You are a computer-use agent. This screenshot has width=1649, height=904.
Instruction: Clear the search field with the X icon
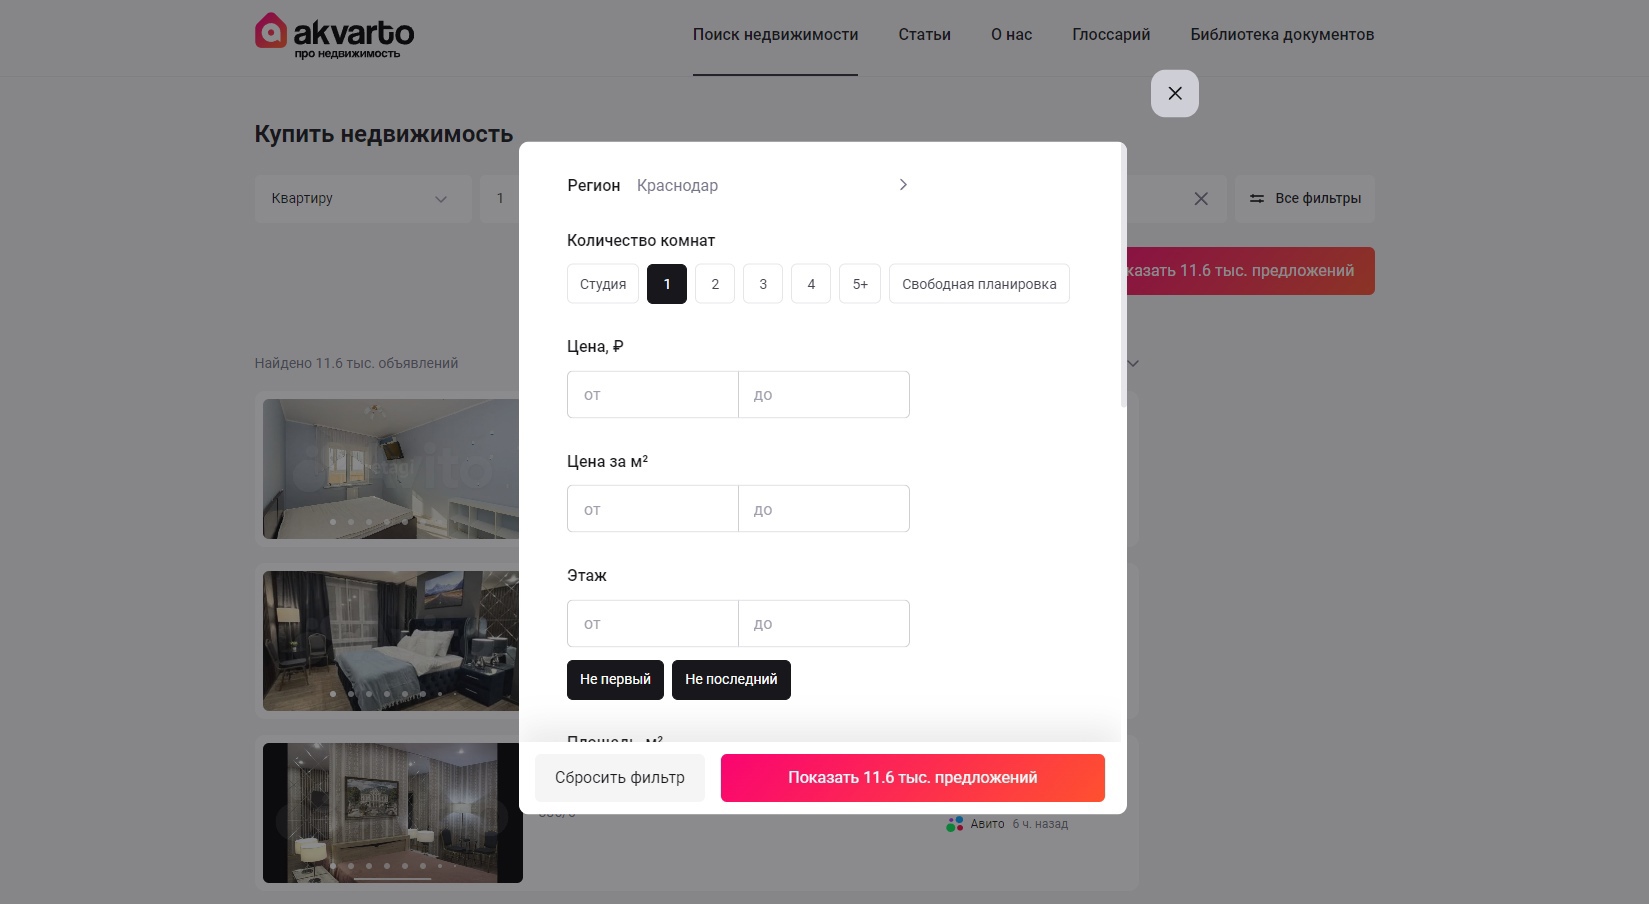[1201, 198]
